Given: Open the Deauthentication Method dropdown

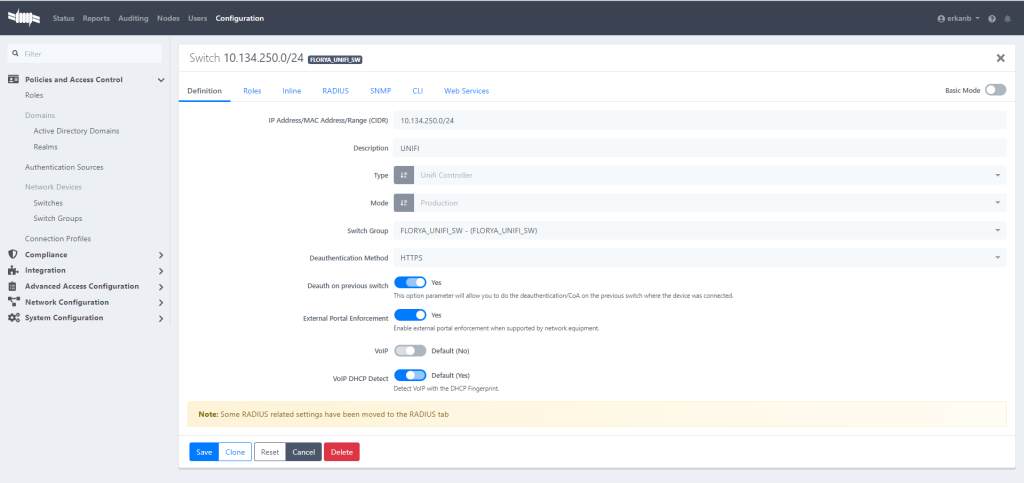Looking at the screenshot, I should coord(700,258).
